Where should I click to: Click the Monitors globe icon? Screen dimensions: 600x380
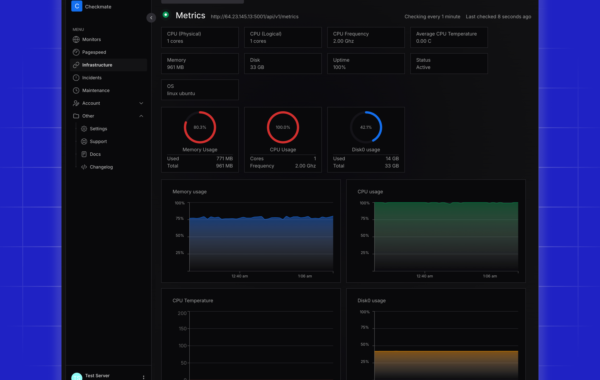coord(76,39)
